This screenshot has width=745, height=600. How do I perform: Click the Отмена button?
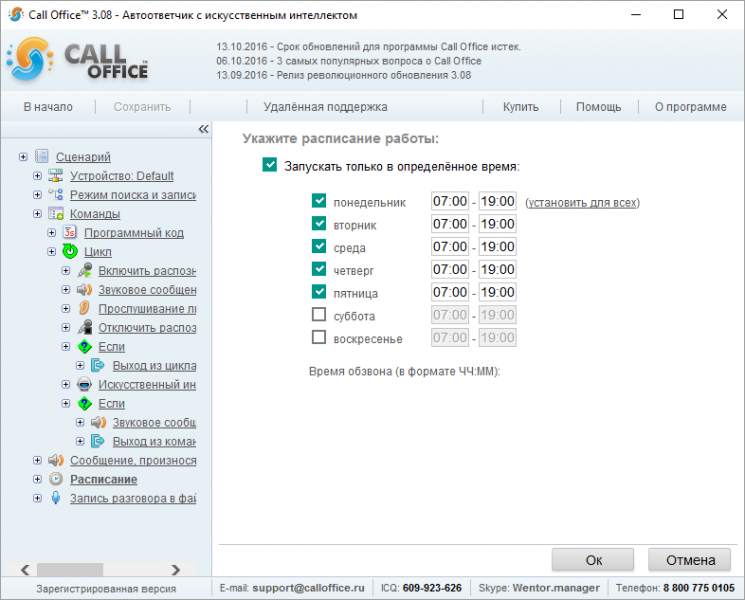click(x=690, y=560)
